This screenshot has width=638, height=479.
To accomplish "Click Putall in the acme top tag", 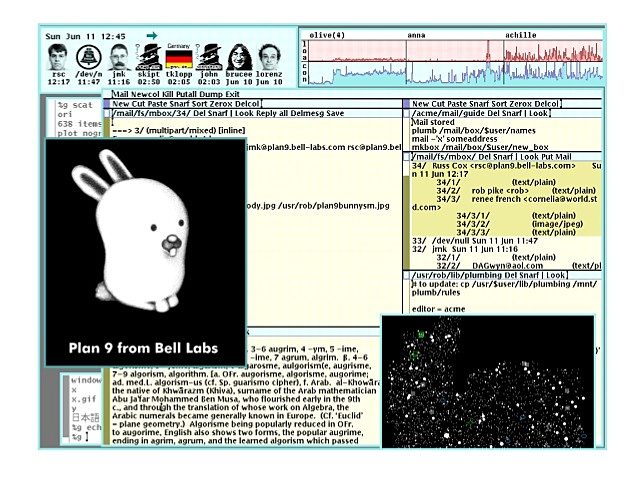I will [184, 94].
